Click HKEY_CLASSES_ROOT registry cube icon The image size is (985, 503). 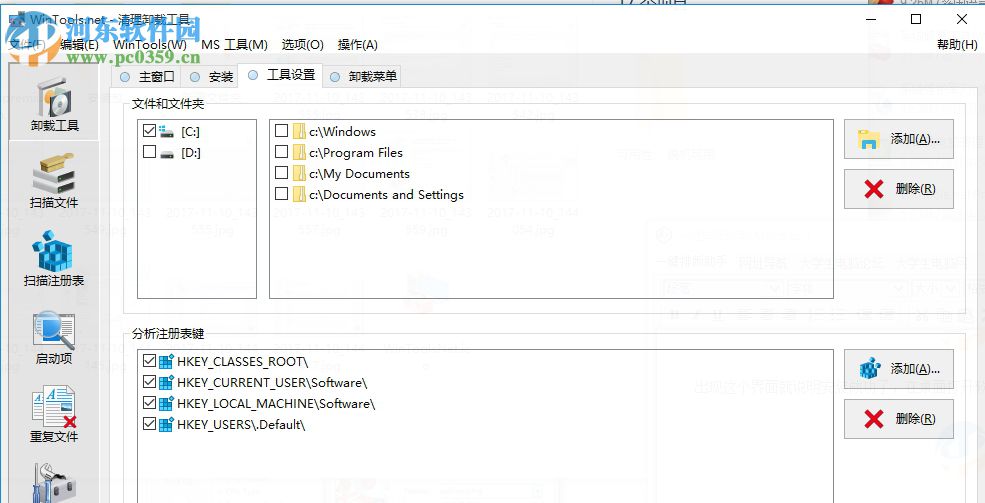point(166,361)
